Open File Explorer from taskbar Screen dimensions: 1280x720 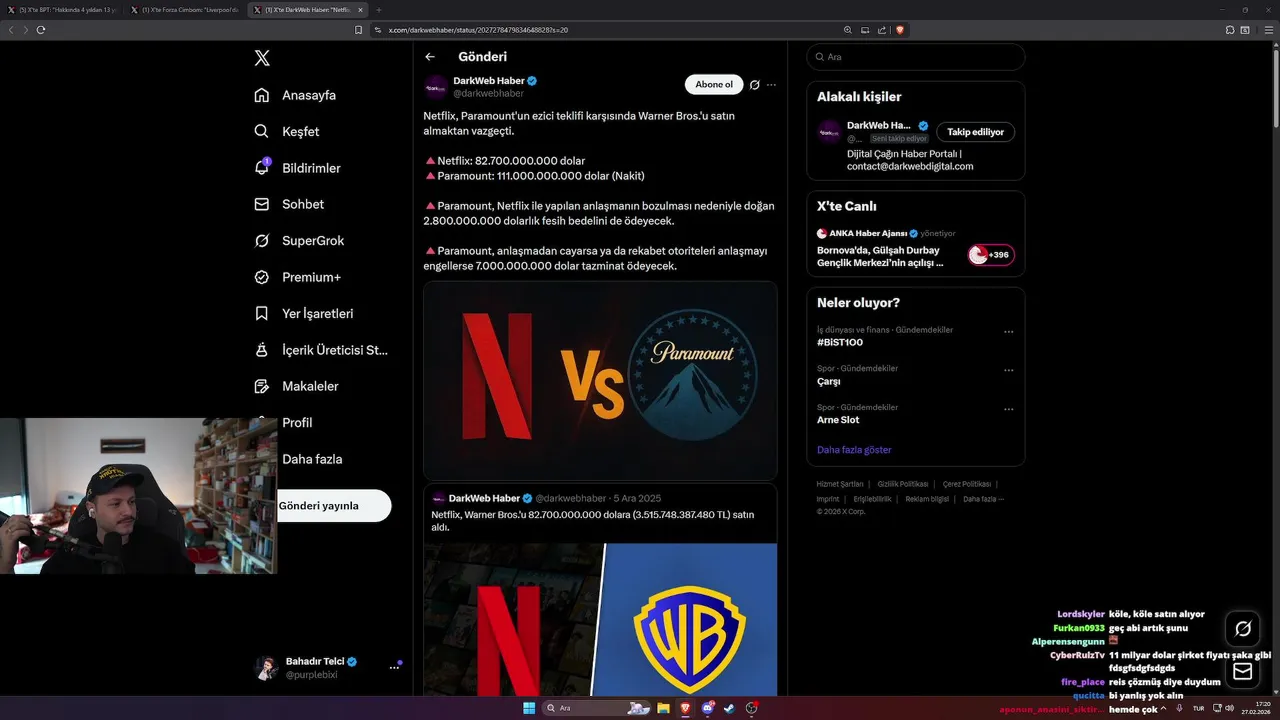coord(663,708)
